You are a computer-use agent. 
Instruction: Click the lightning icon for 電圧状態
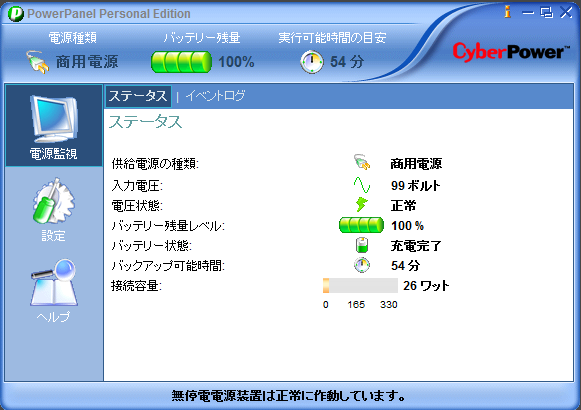(x=362, y=204)
